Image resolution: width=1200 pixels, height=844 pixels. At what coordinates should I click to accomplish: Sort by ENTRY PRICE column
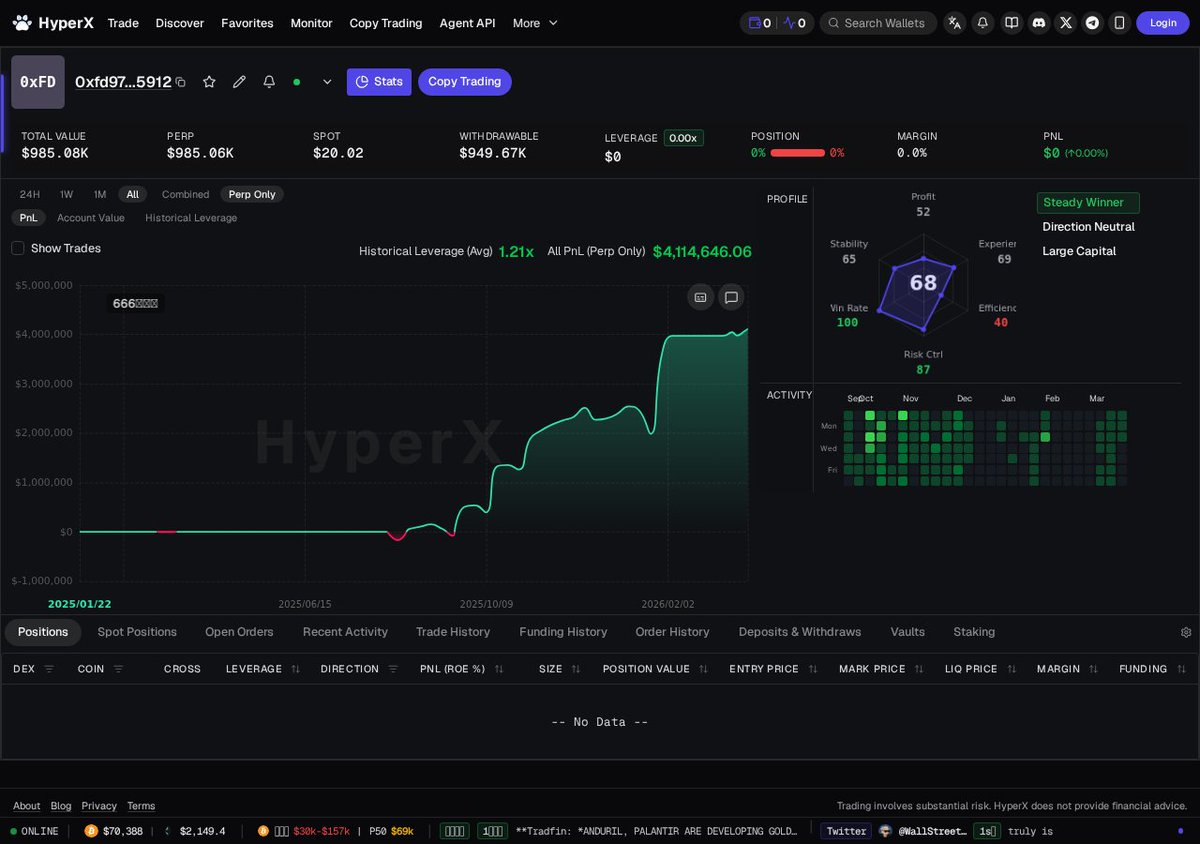[x=813, y=669]
